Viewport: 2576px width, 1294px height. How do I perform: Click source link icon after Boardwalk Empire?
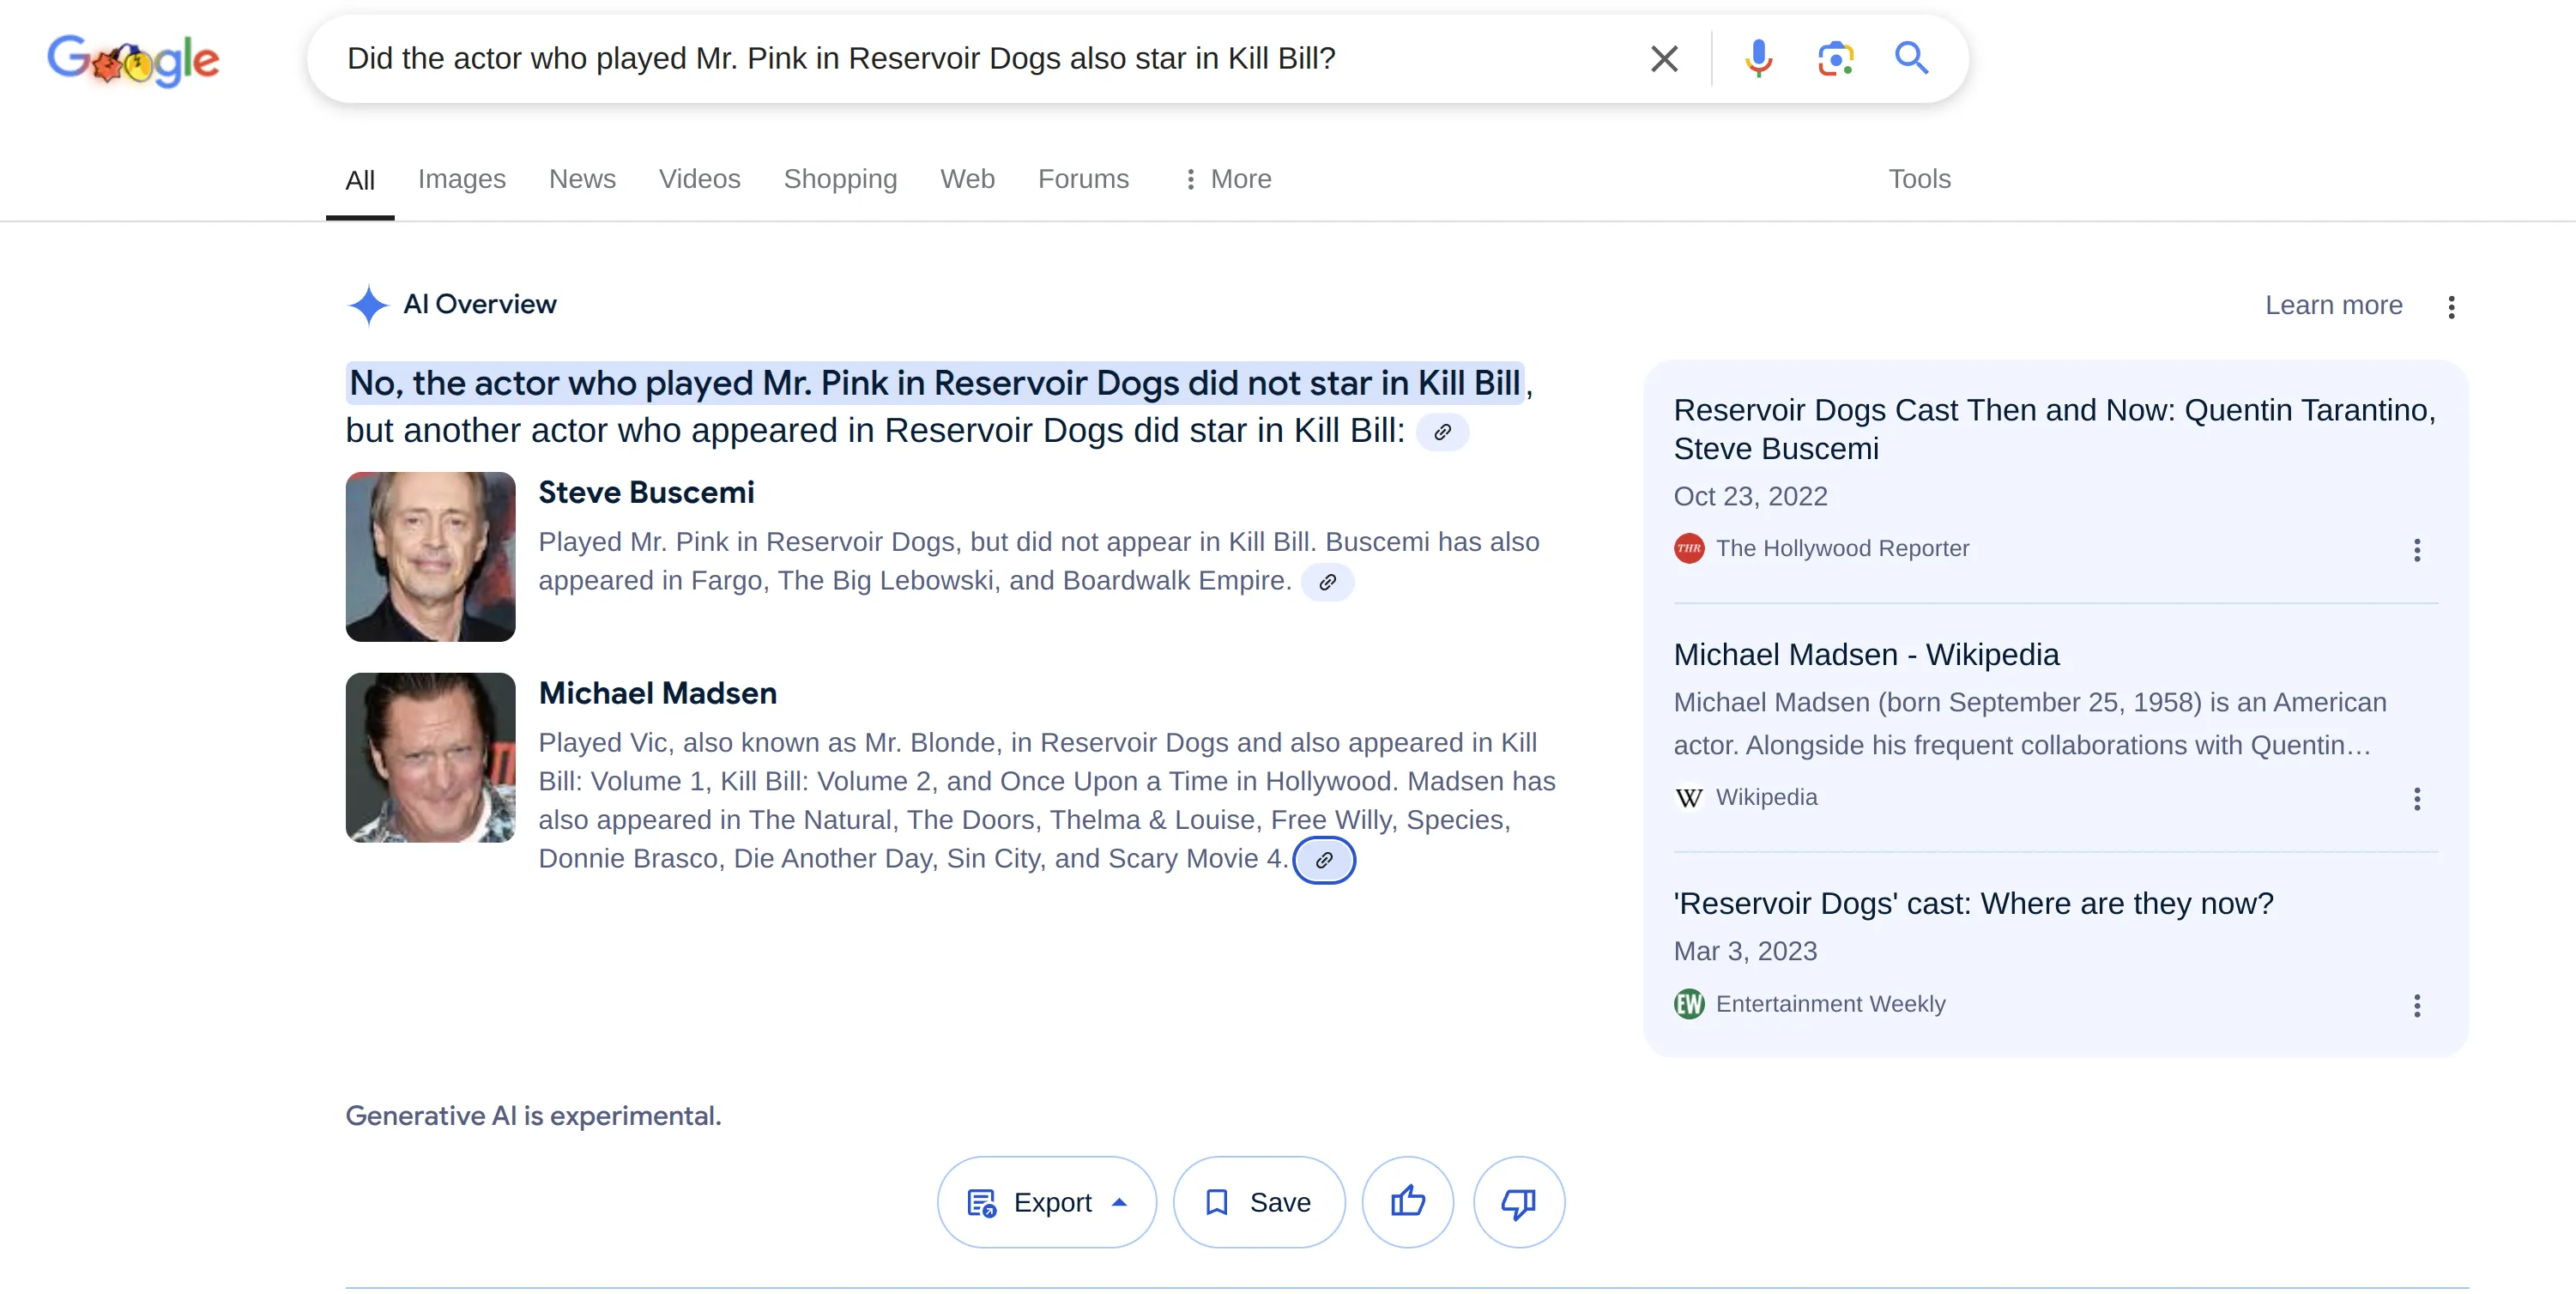pyautogui.click(x=1327, y=581)
